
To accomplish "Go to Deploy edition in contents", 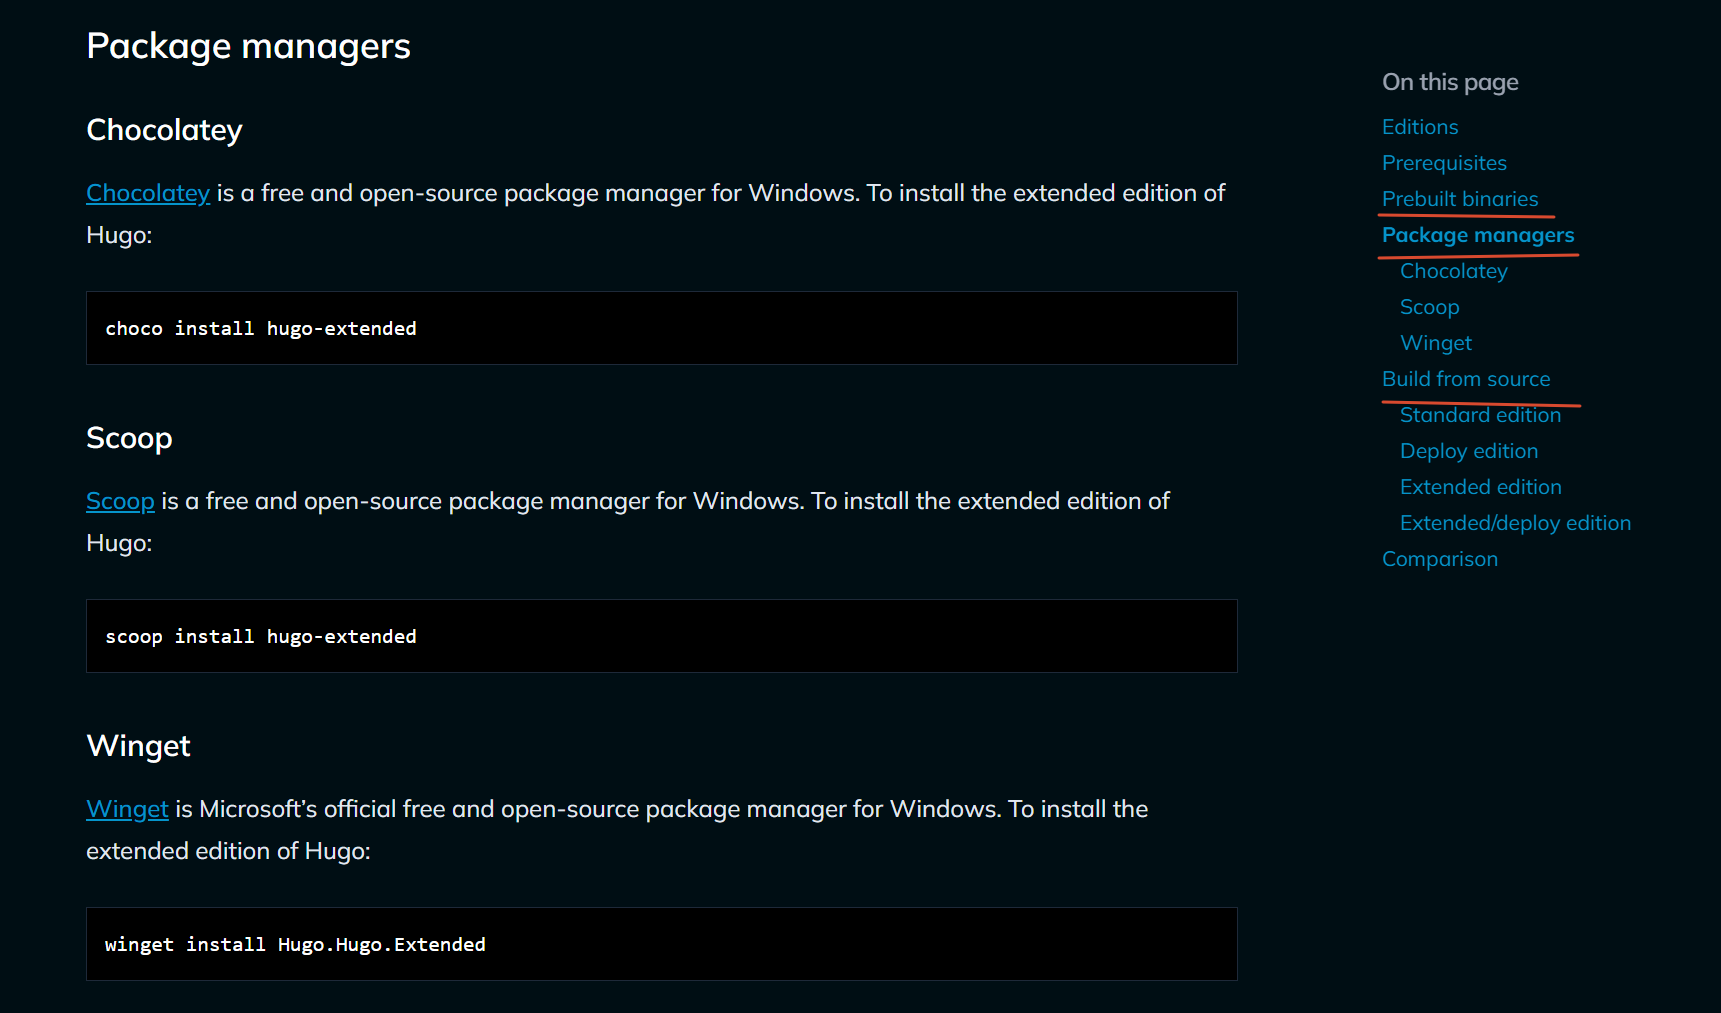I will coord(1469,451).
